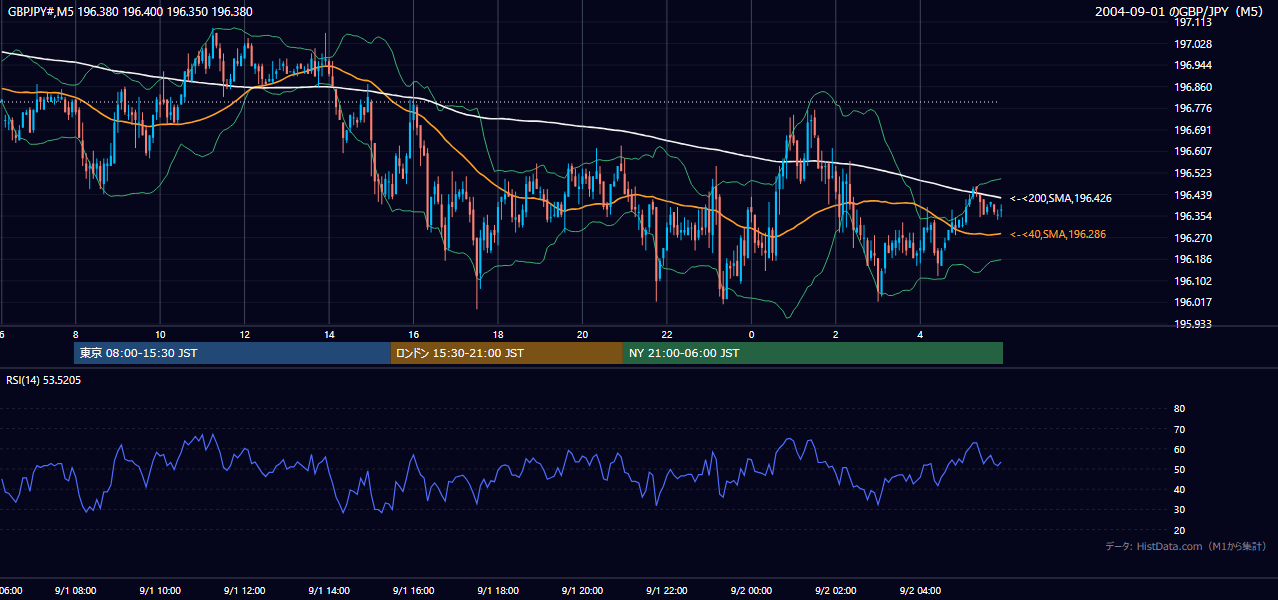Image resolution: width=1278 pixels, height=600 pixels.
Task: Click bottom time axis label 9/1 14:00
Action: (329, 591)
